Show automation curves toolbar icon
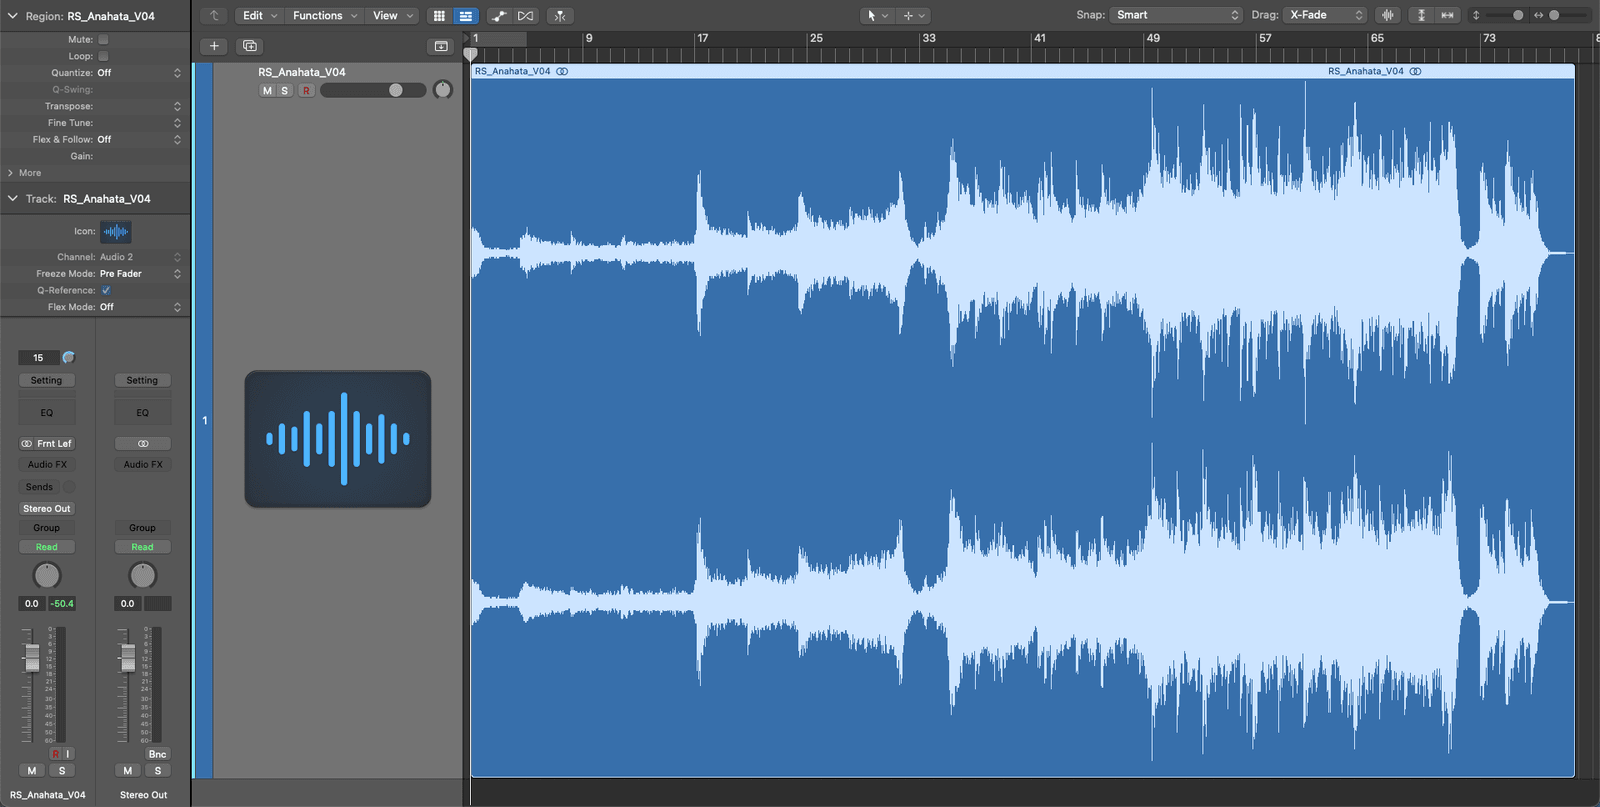This screenshot has width=1600, height=807. pos(499,15)
